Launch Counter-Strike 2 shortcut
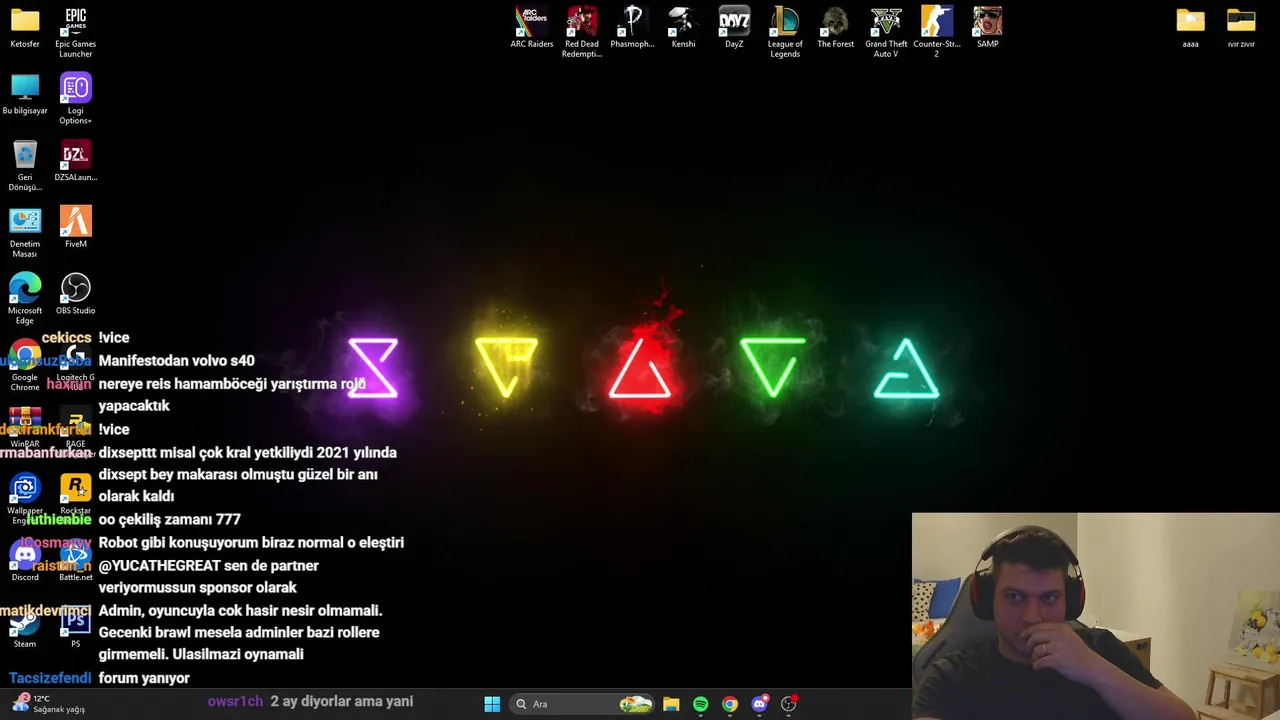 (x=937, y=32)
